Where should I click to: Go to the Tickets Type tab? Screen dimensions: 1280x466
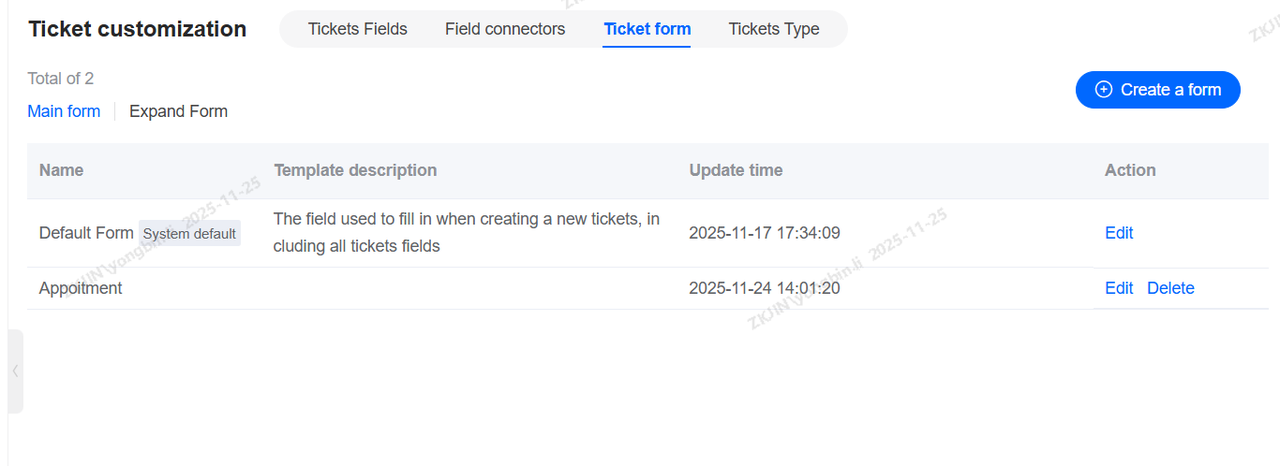click(x=774, y=29)
